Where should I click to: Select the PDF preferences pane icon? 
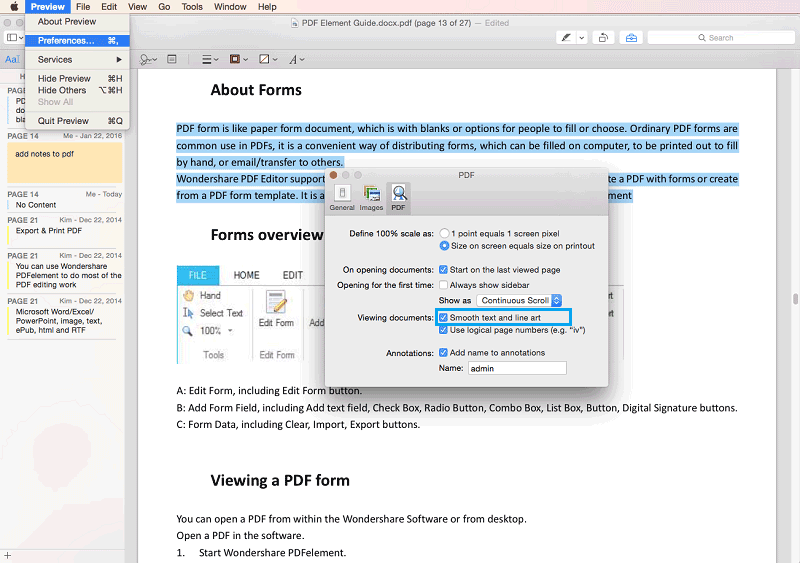pyautogui.click(x=398, y=198)
